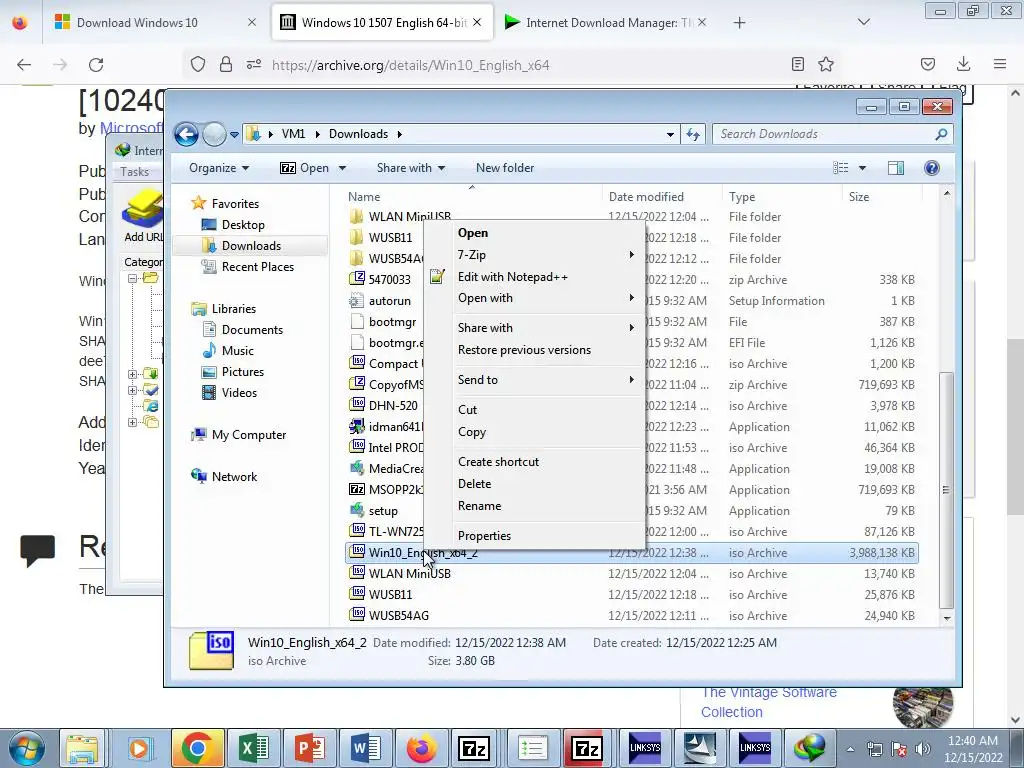The image size is (1024, 768).
Task: Open My Computer in navigation pane
Action: point(248,435)
